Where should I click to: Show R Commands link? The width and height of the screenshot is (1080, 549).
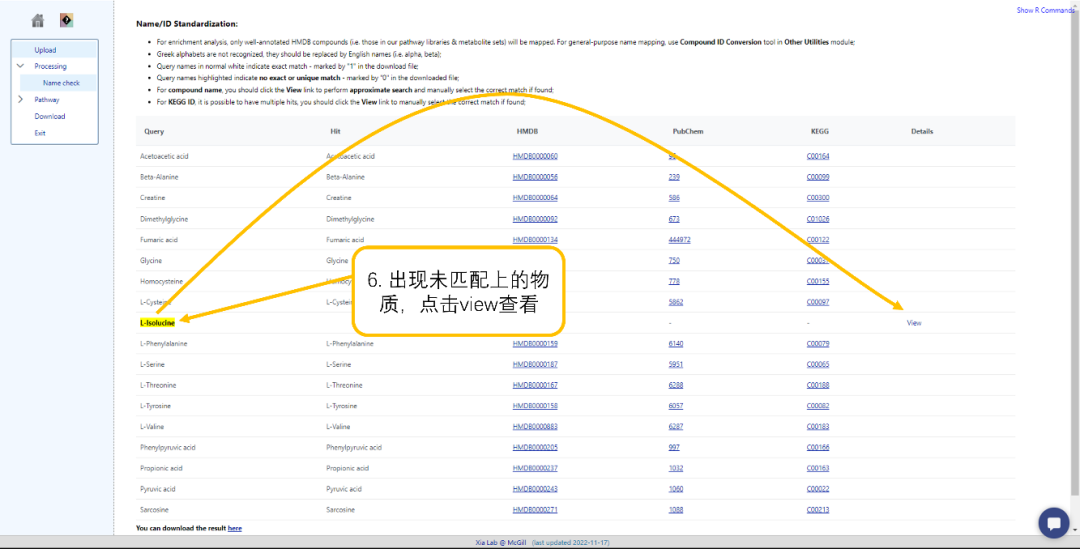(x=1045, y=10)
